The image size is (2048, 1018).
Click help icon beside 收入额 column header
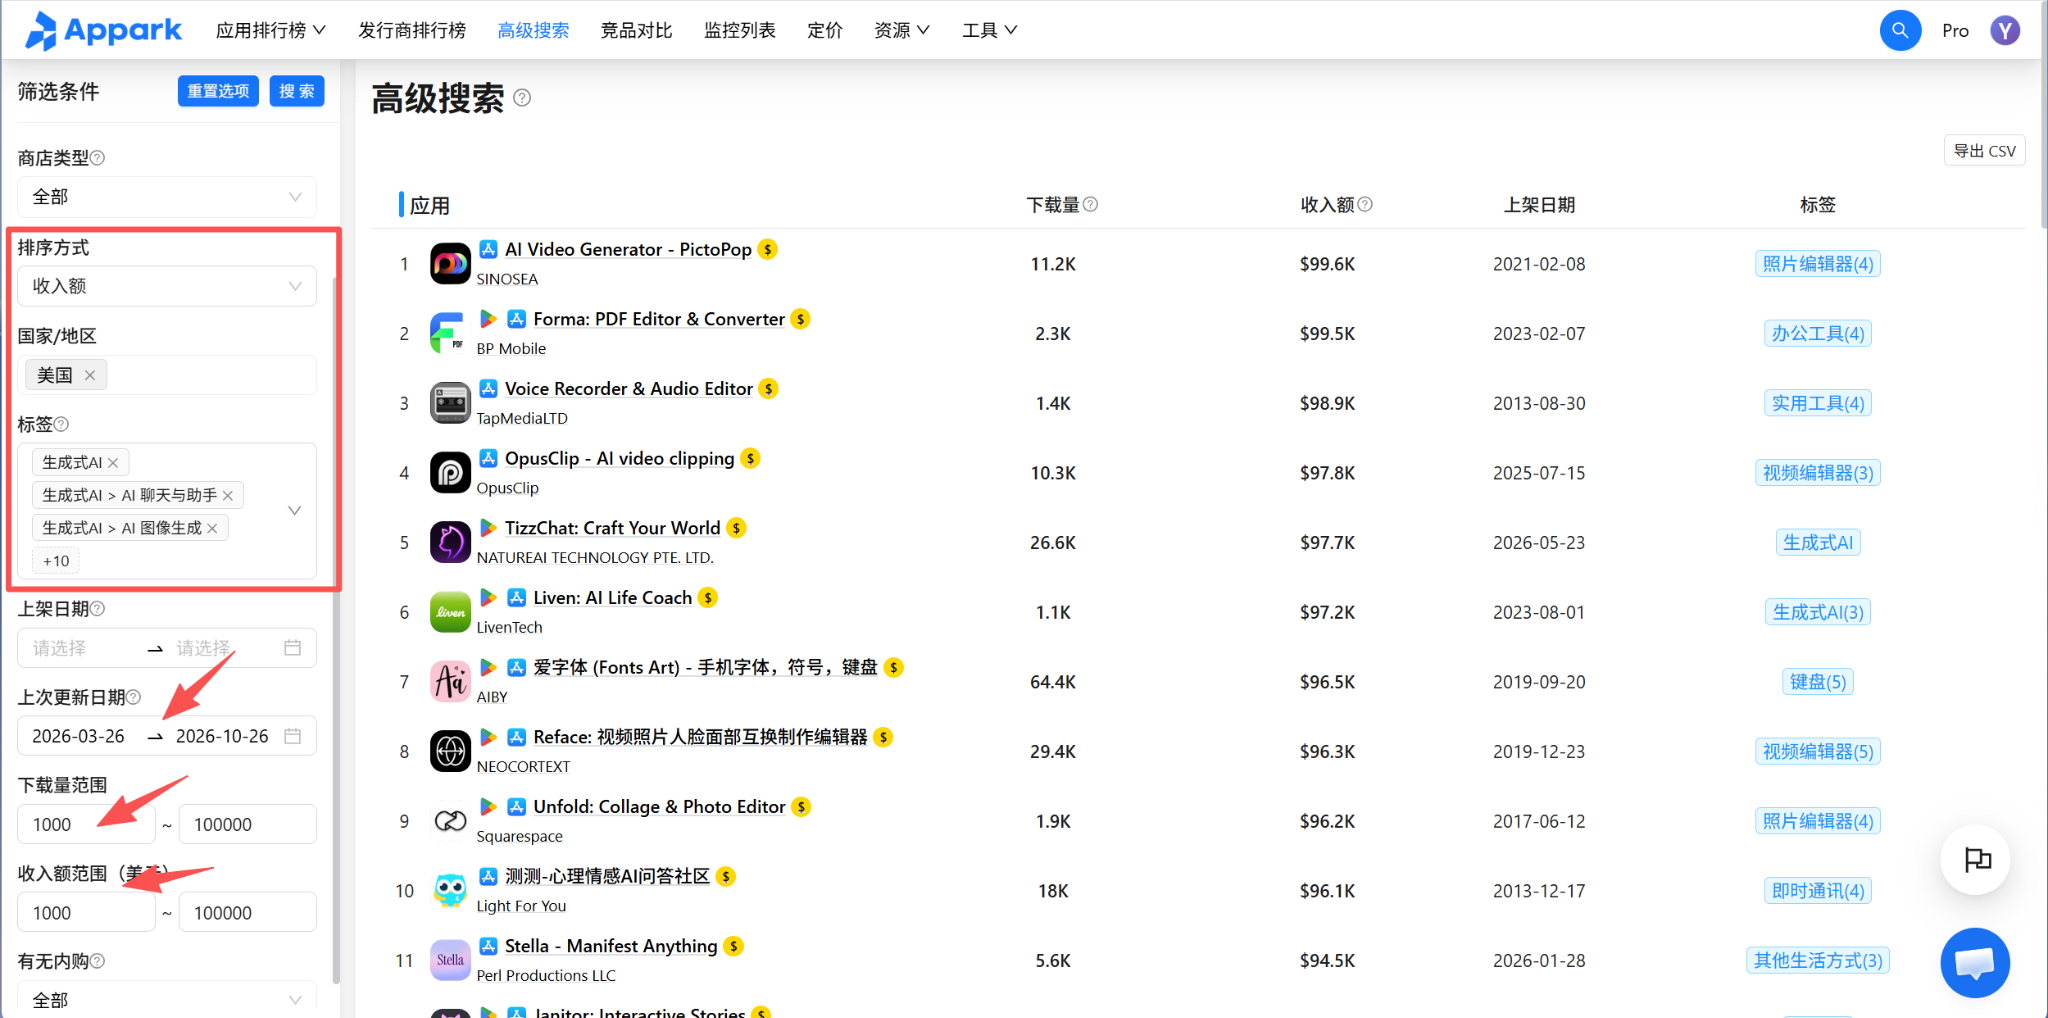pos(1365,204)
